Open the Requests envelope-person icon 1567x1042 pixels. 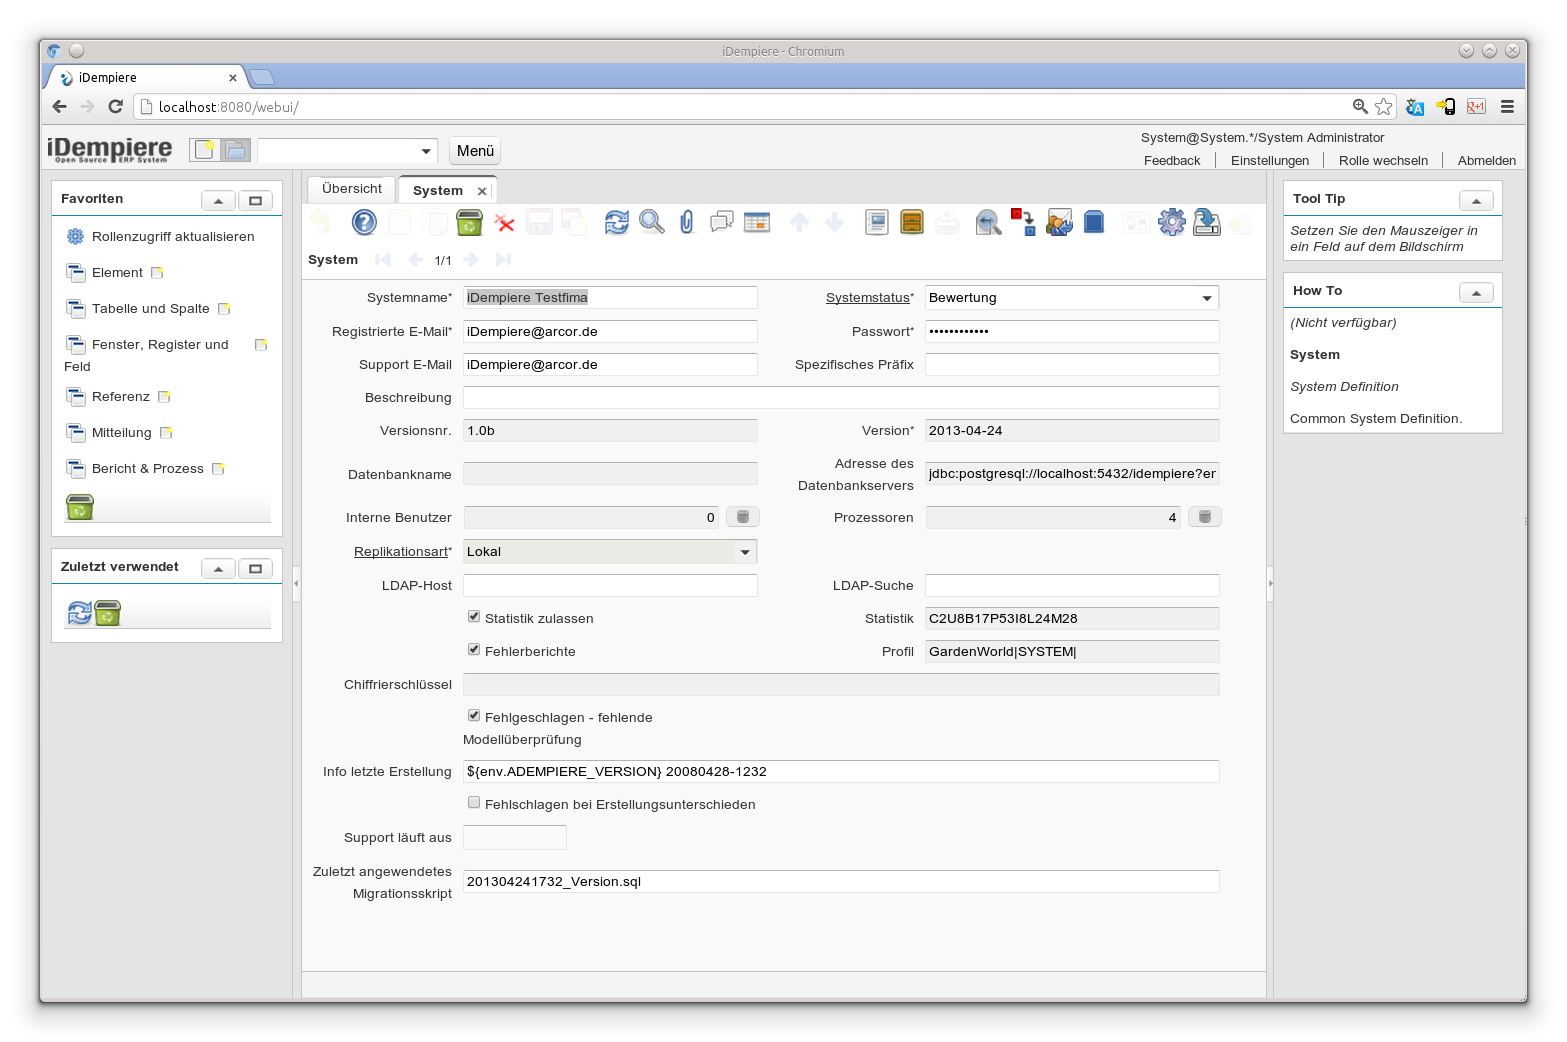pyautogui.click(x=1059, y=222)
